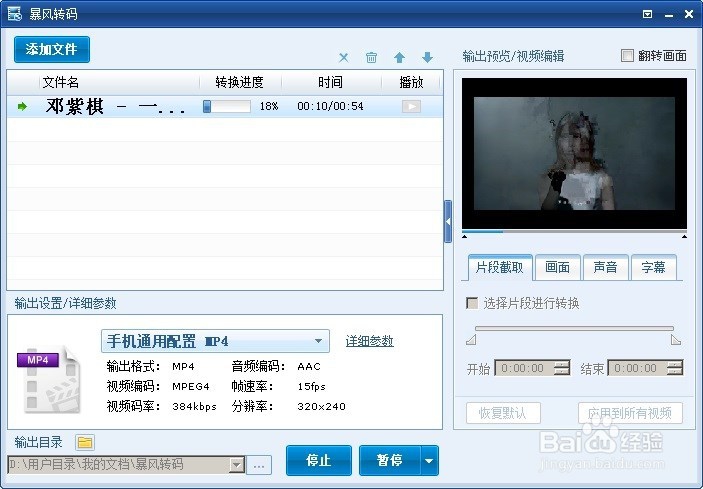Click the 恢复默认 button

[x=503, y=413]
